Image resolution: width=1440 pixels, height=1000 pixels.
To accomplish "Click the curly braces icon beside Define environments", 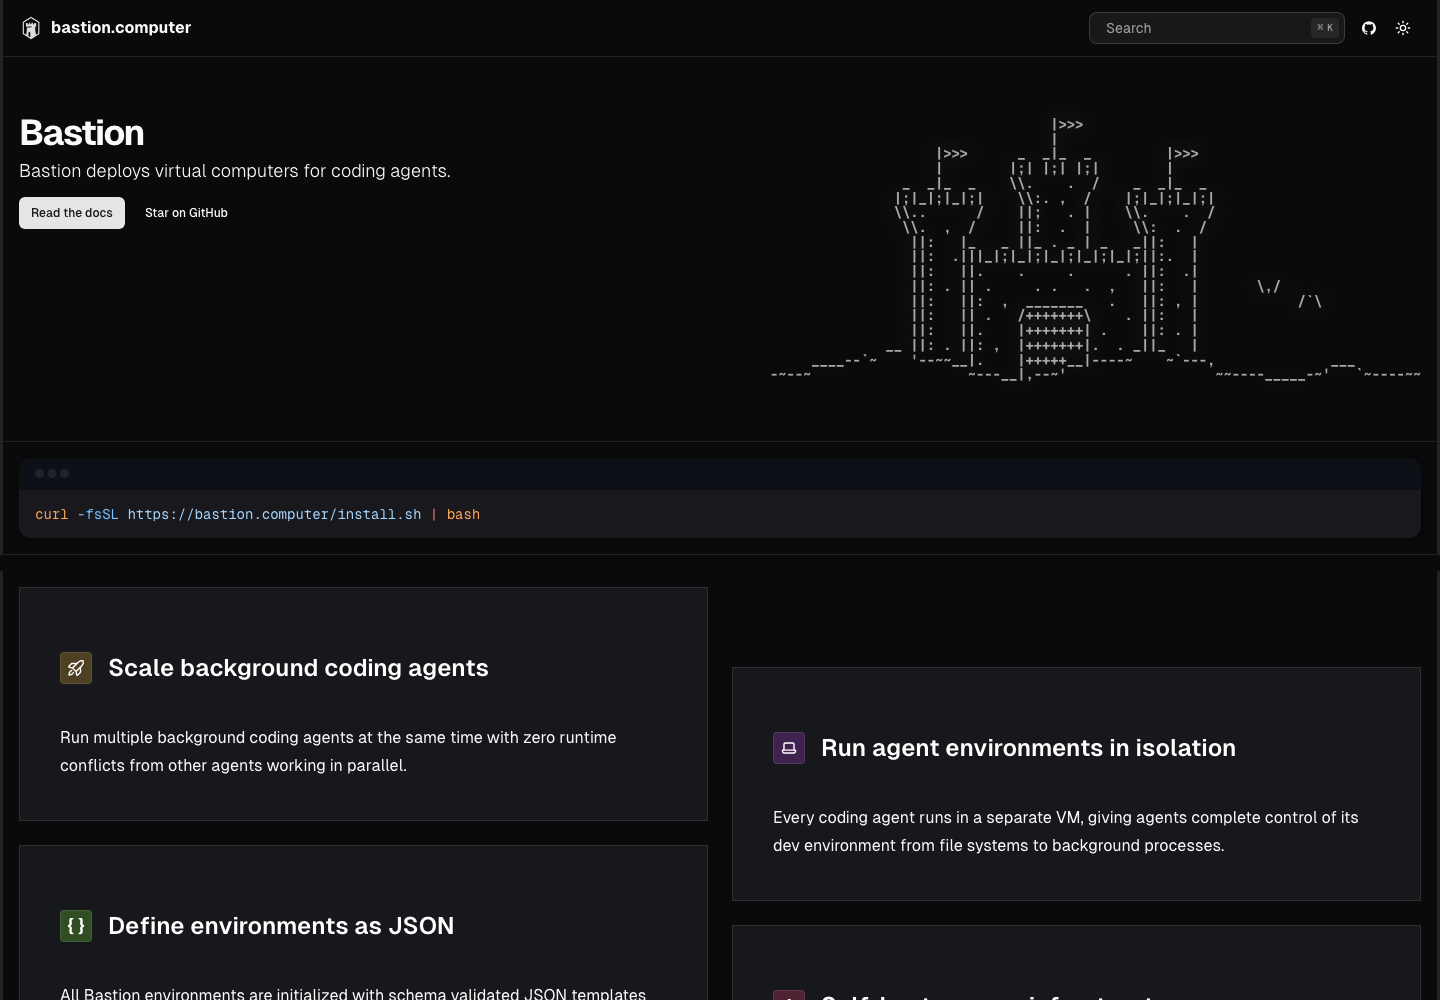I will 76,926.
